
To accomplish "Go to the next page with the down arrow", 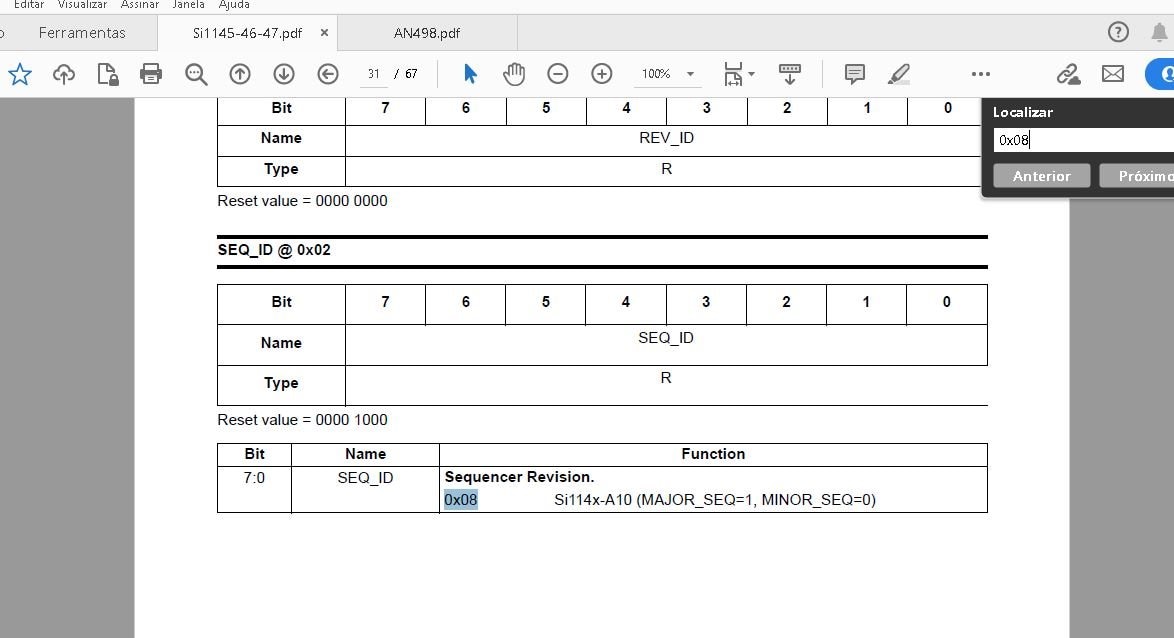I will coord(284,73).
